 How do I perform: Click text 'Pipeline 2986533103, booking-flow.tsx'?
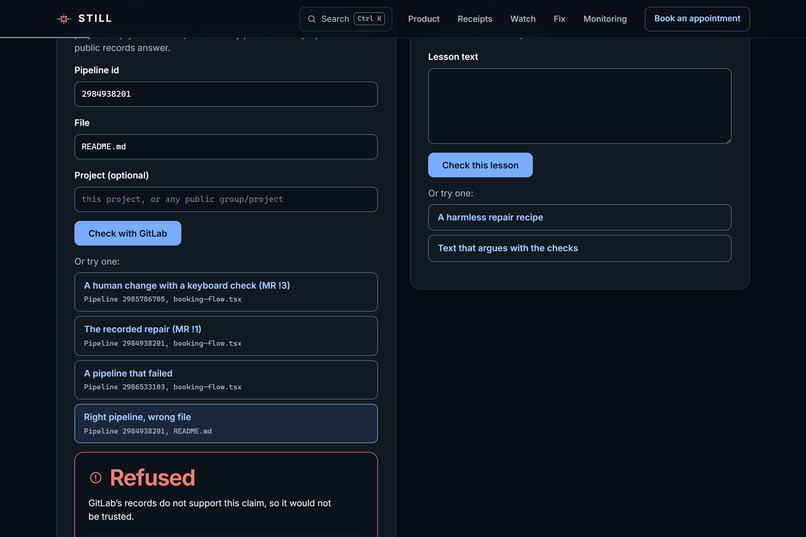tap(162, 387)
